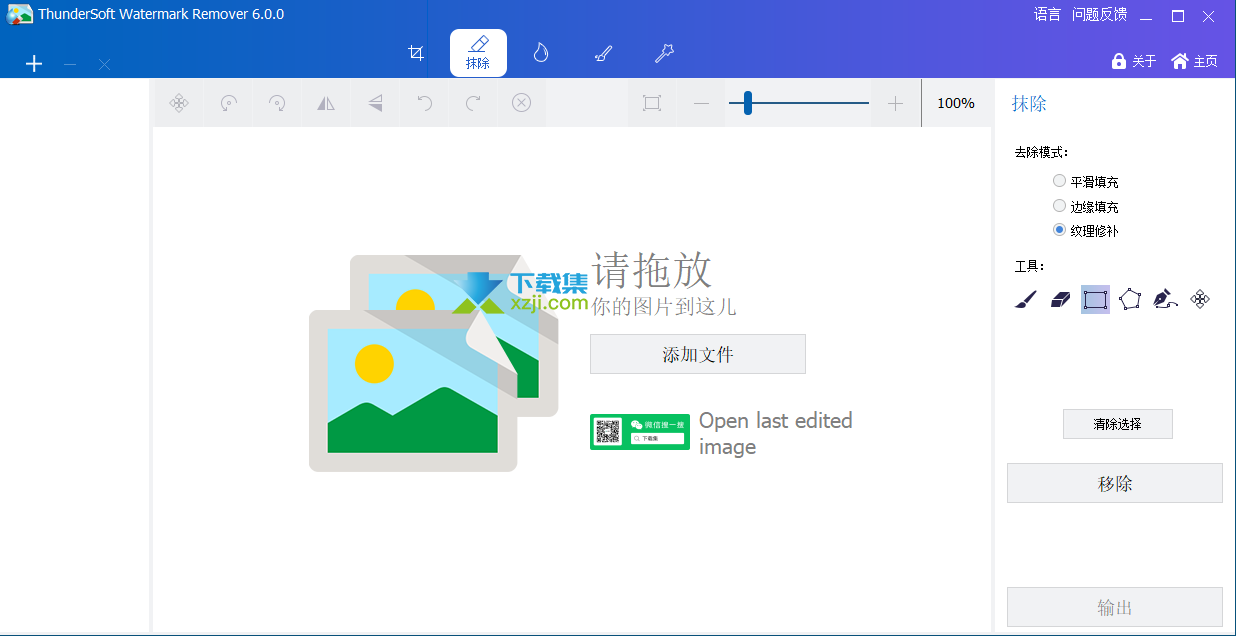Click the stacked pictures drop illustration
The height and width of the screenshot is (636, 1236).
(x=433, y=363)
